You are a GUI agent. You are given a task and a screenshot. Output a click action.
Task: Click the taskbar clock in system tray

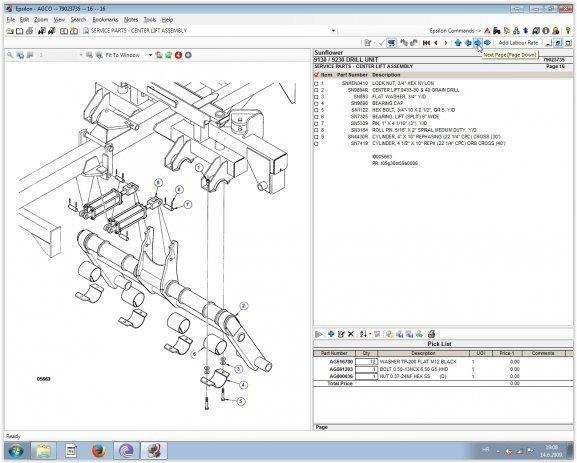(x=551, y=451)
